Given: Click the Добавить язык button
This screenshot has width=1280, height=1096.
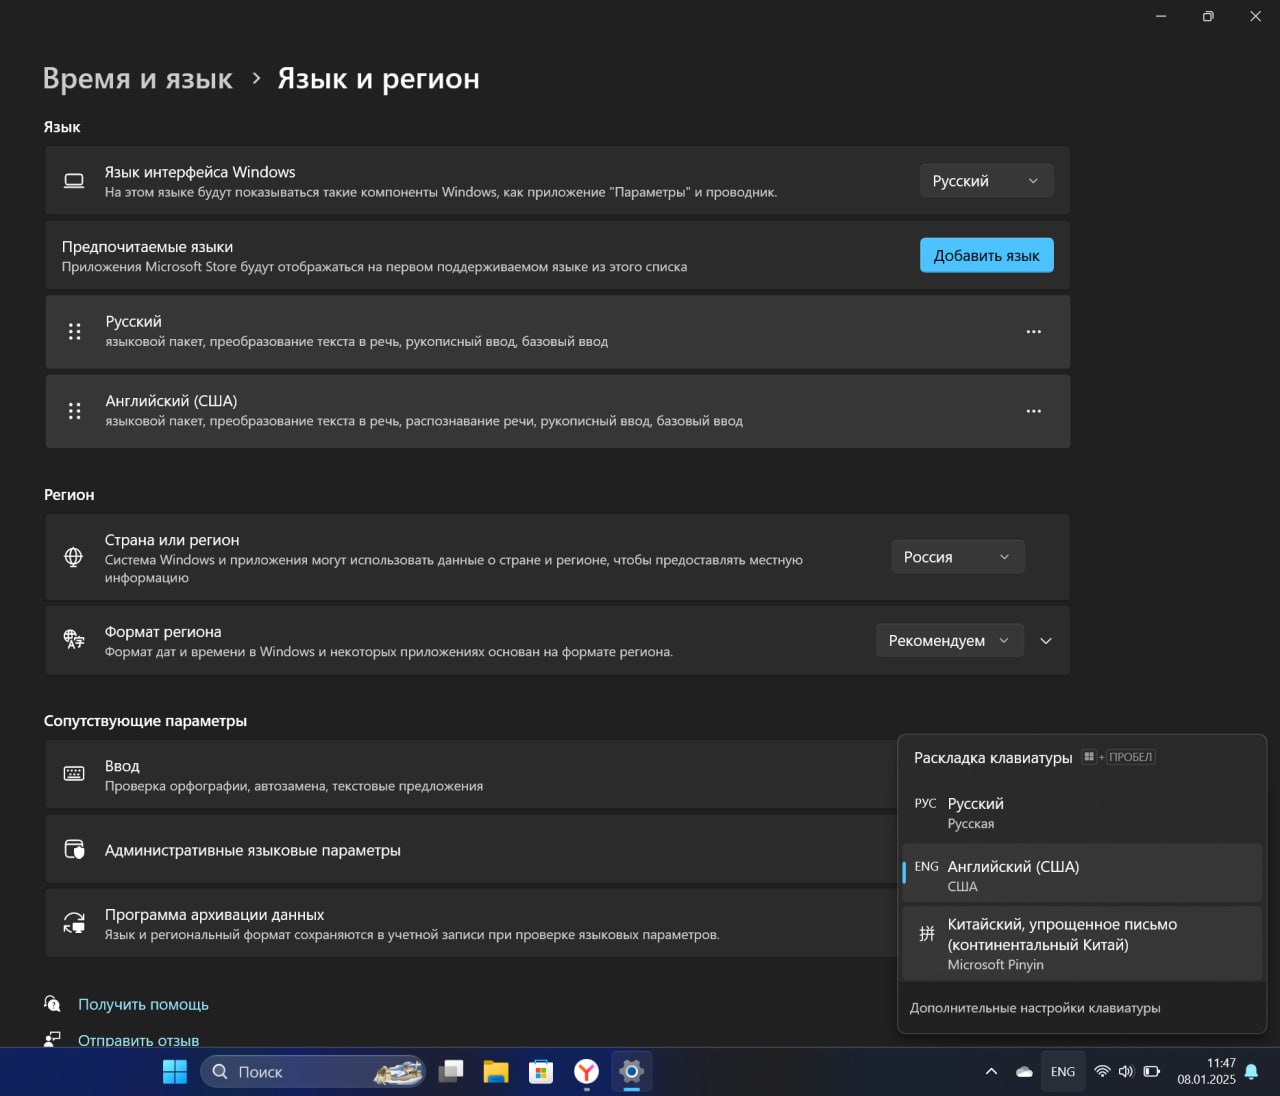Looking at the screenshot, I should tap(986, 255).
